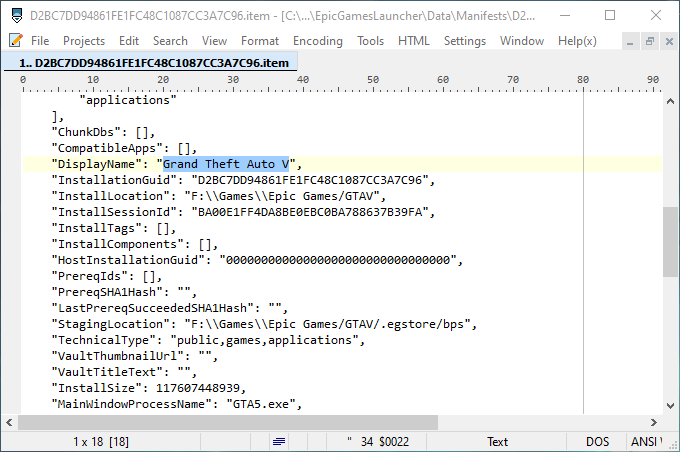This screenshot has width=680, height=452.
Task: Open the Settings menu
Action: click(x=464, y=41)
